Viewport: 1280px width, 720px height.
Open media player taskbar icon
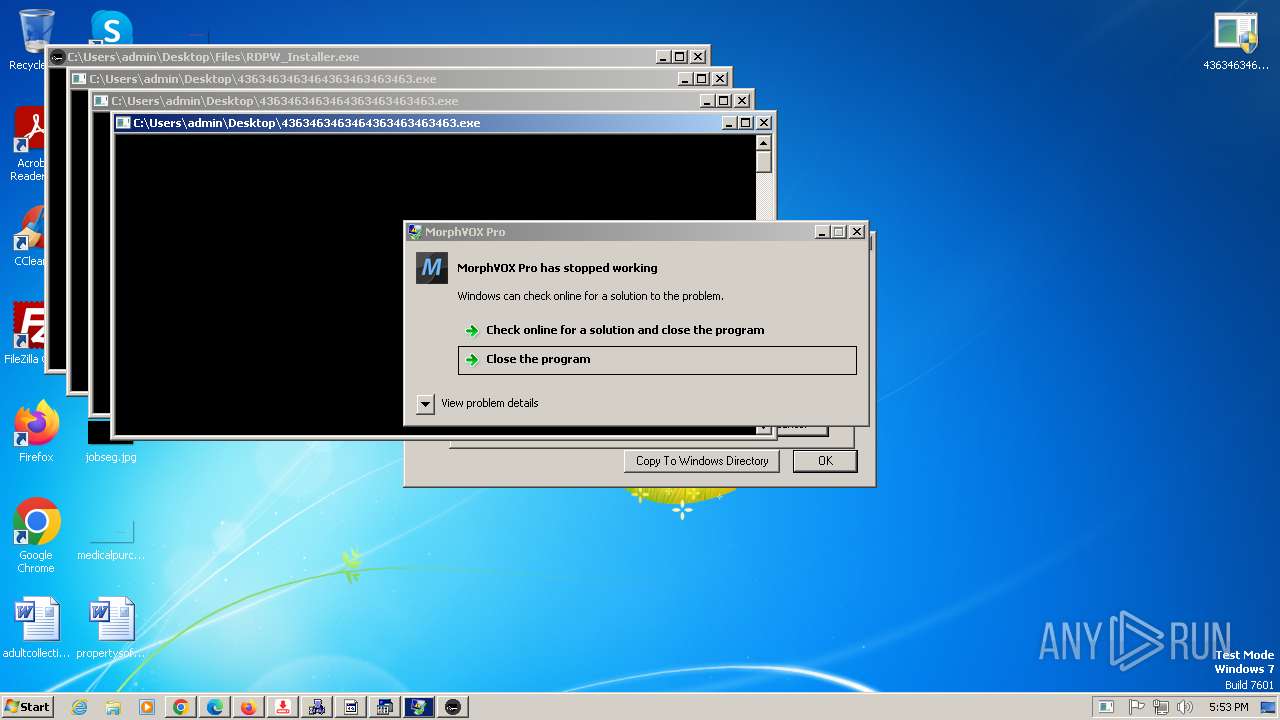click(x=147, y=707)
